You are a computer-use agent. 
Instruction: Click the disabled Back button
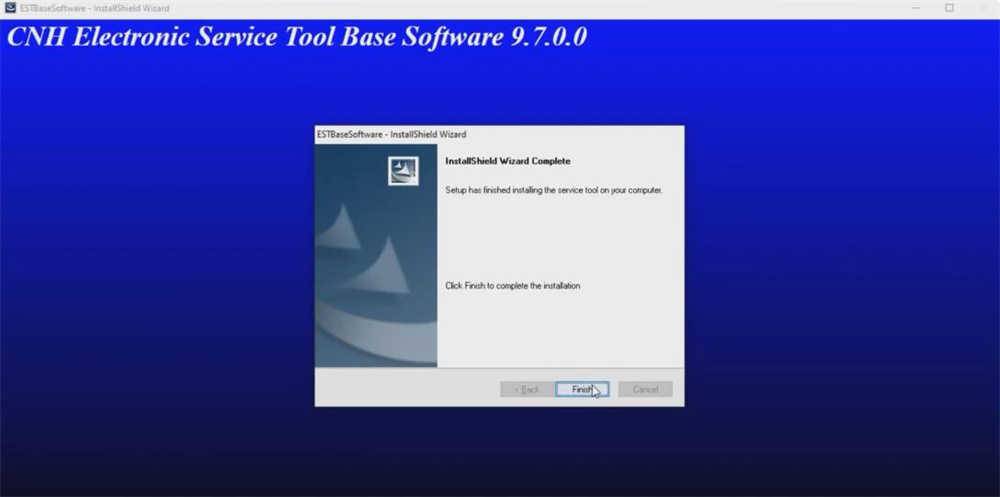click(x=526, y=389)
